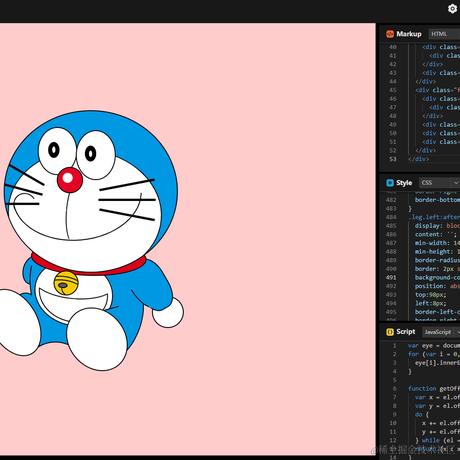
Task: Click the closing div on Markup line 42
Action: click(x=433, y=64)
